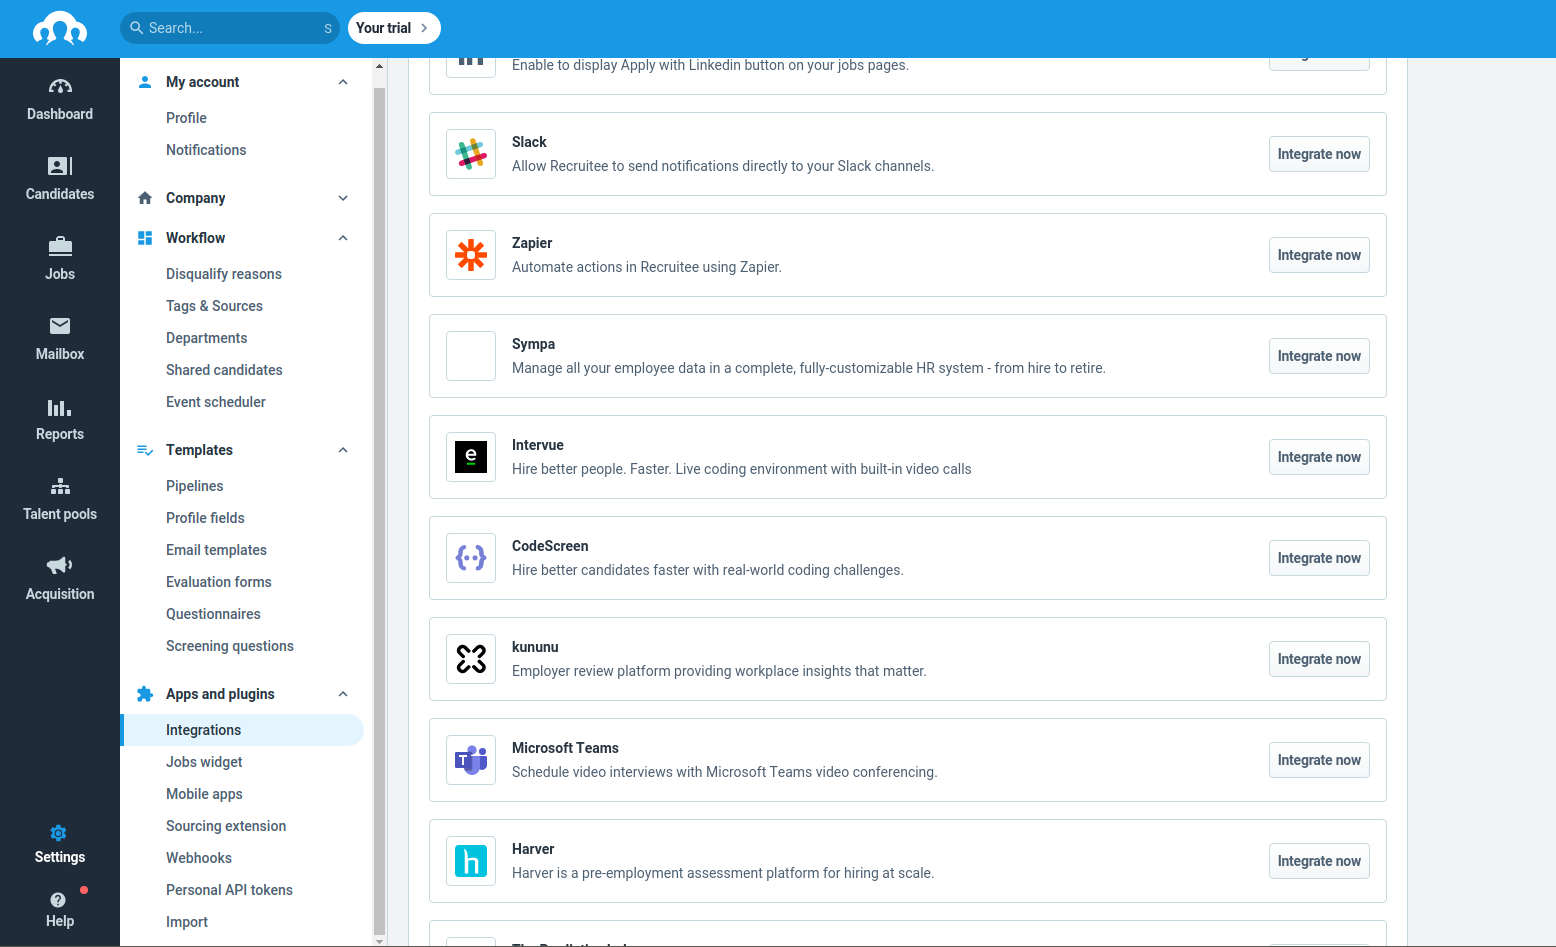Expand the Company section
This screenshot has height=947, width=1556.
[x=343, y=198]
